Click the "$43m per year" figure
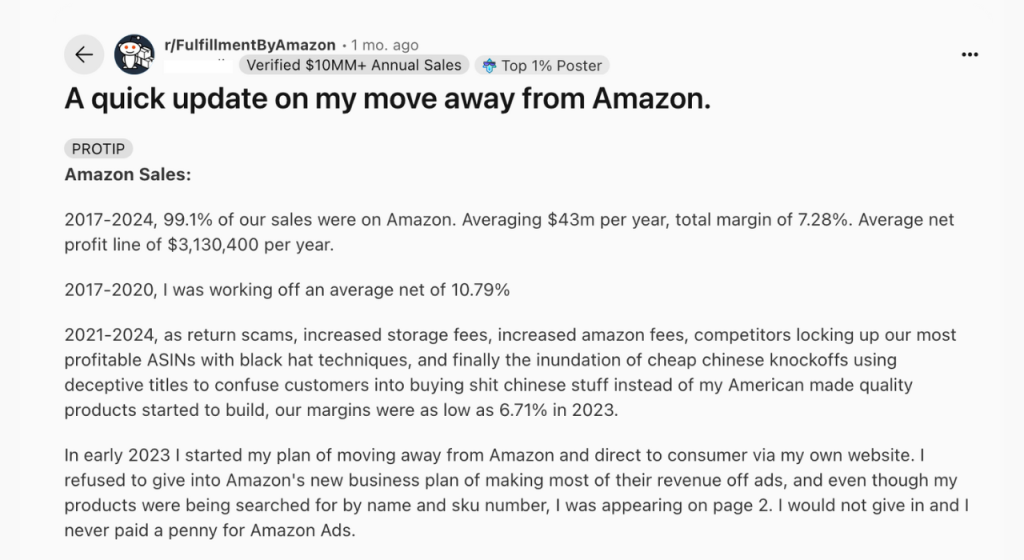This screenshot has width=1024, height=560. 607,219
